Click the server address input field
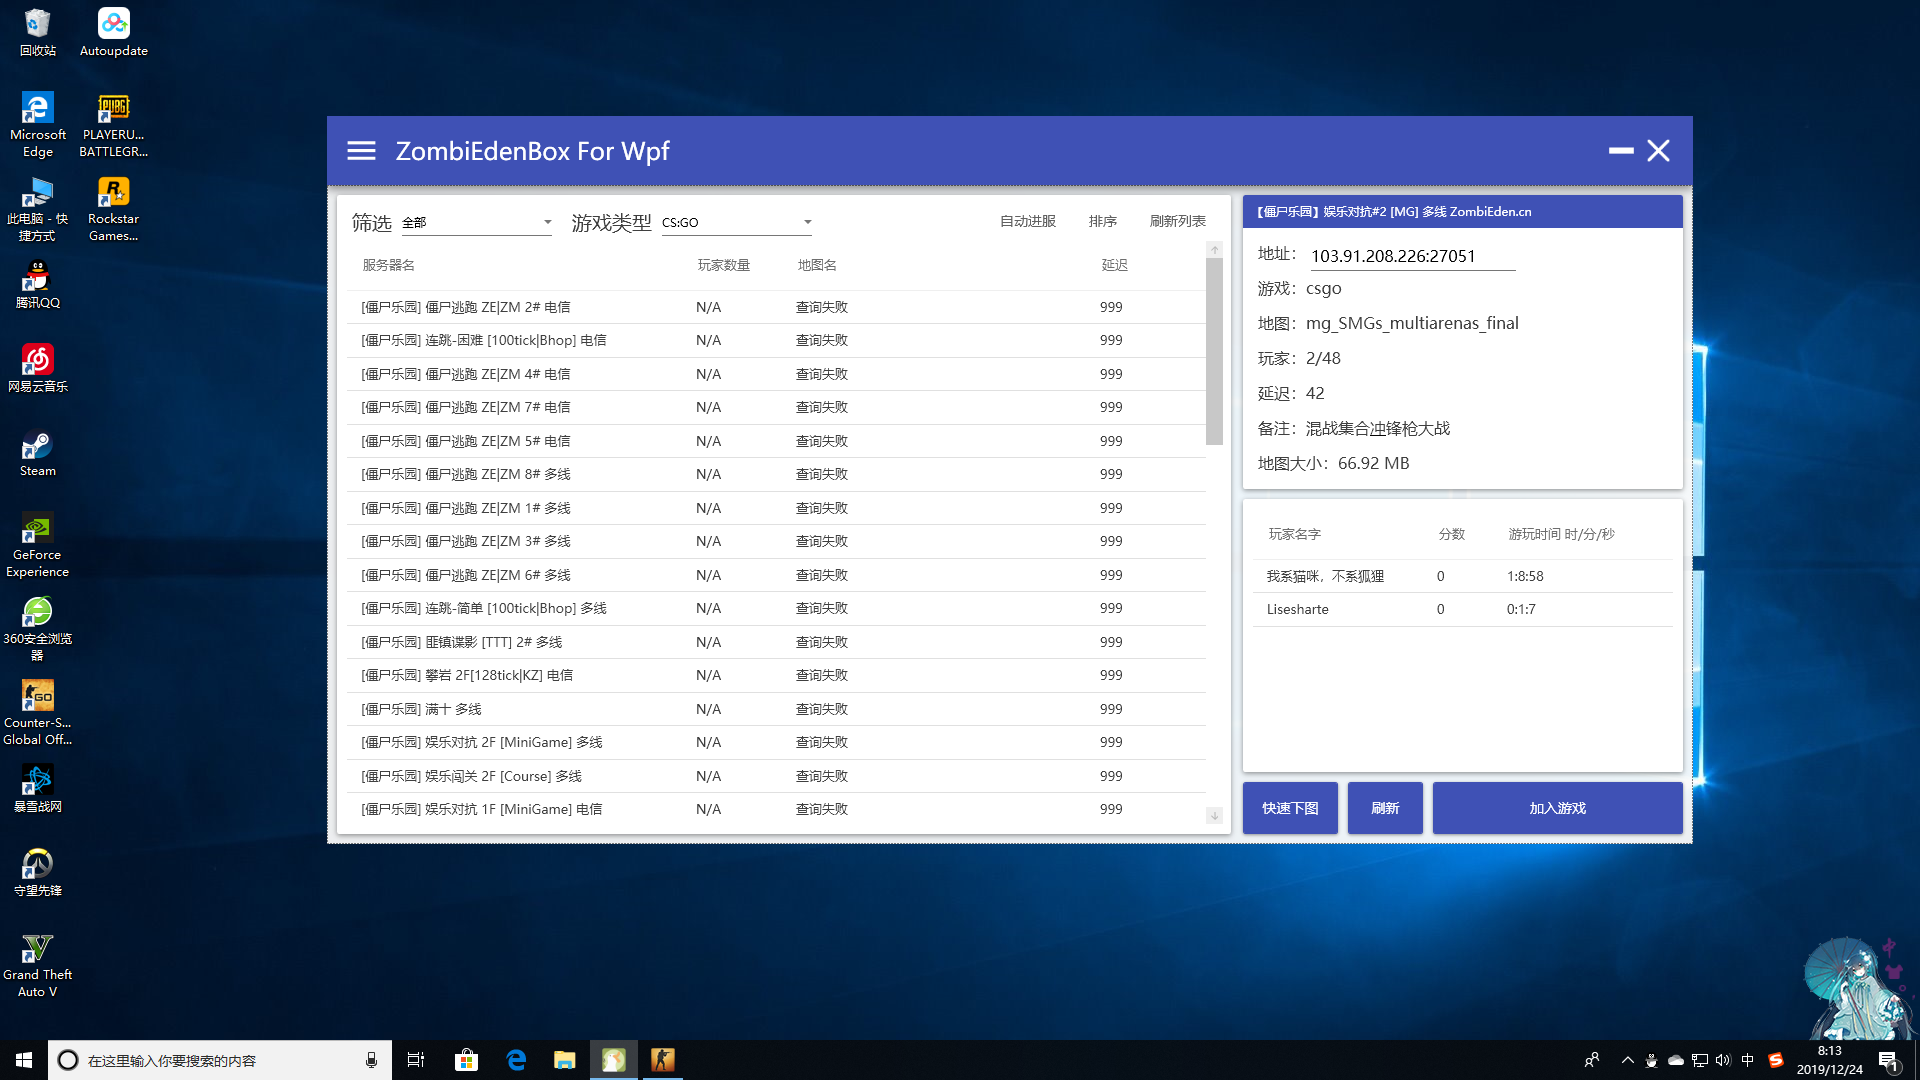The image size is (1920, 1080). tap(1412, 256)
